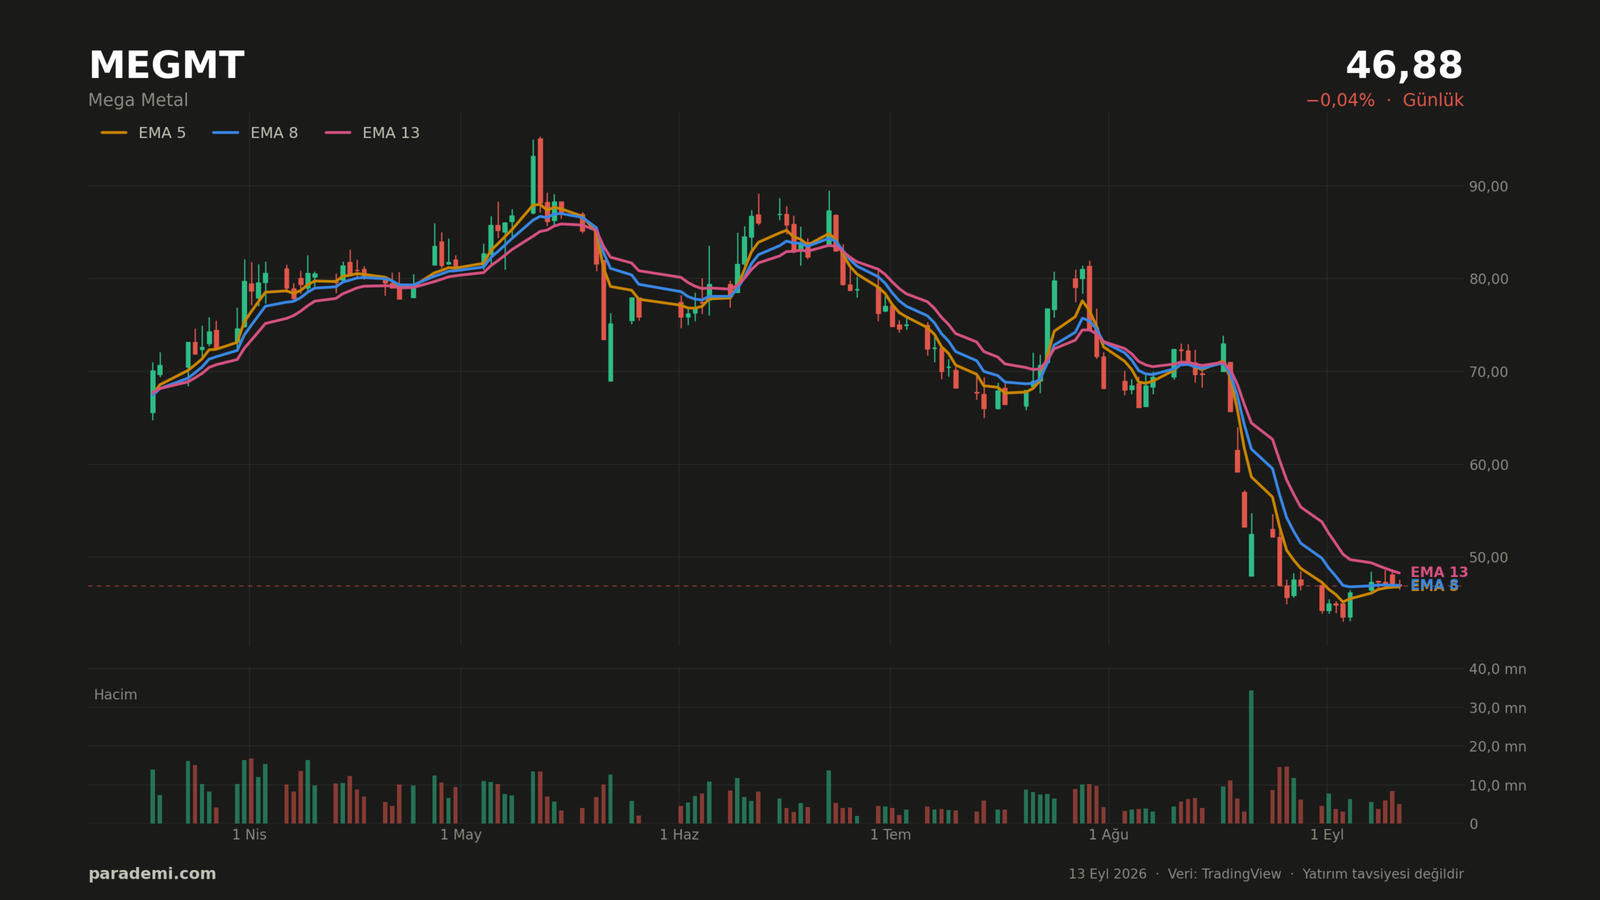Click the 50,00 price axis label
The height and width of the screenshot is (900, 1600).
(x=1488, y=557)
